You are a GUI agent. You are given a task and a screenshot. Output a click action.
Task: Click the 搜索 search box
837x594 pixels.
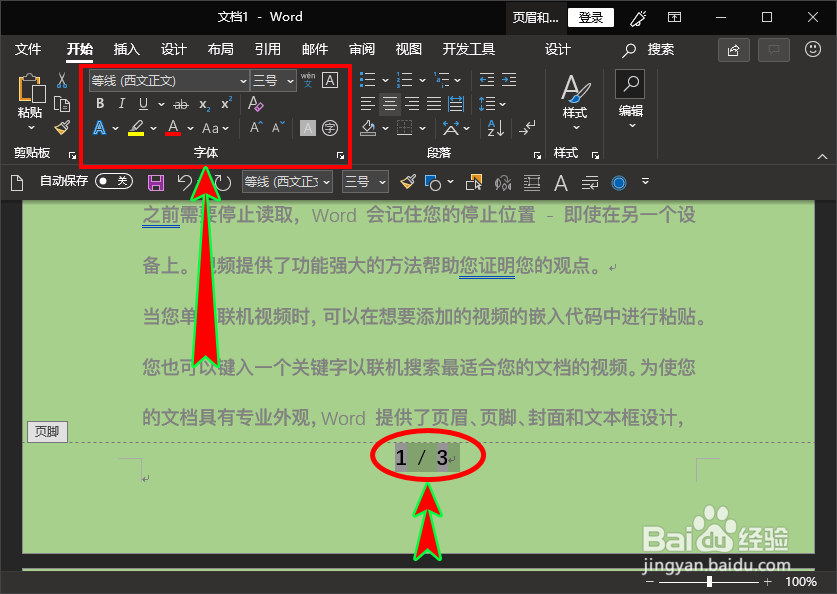pyautogui.click(x=649, y=50)
